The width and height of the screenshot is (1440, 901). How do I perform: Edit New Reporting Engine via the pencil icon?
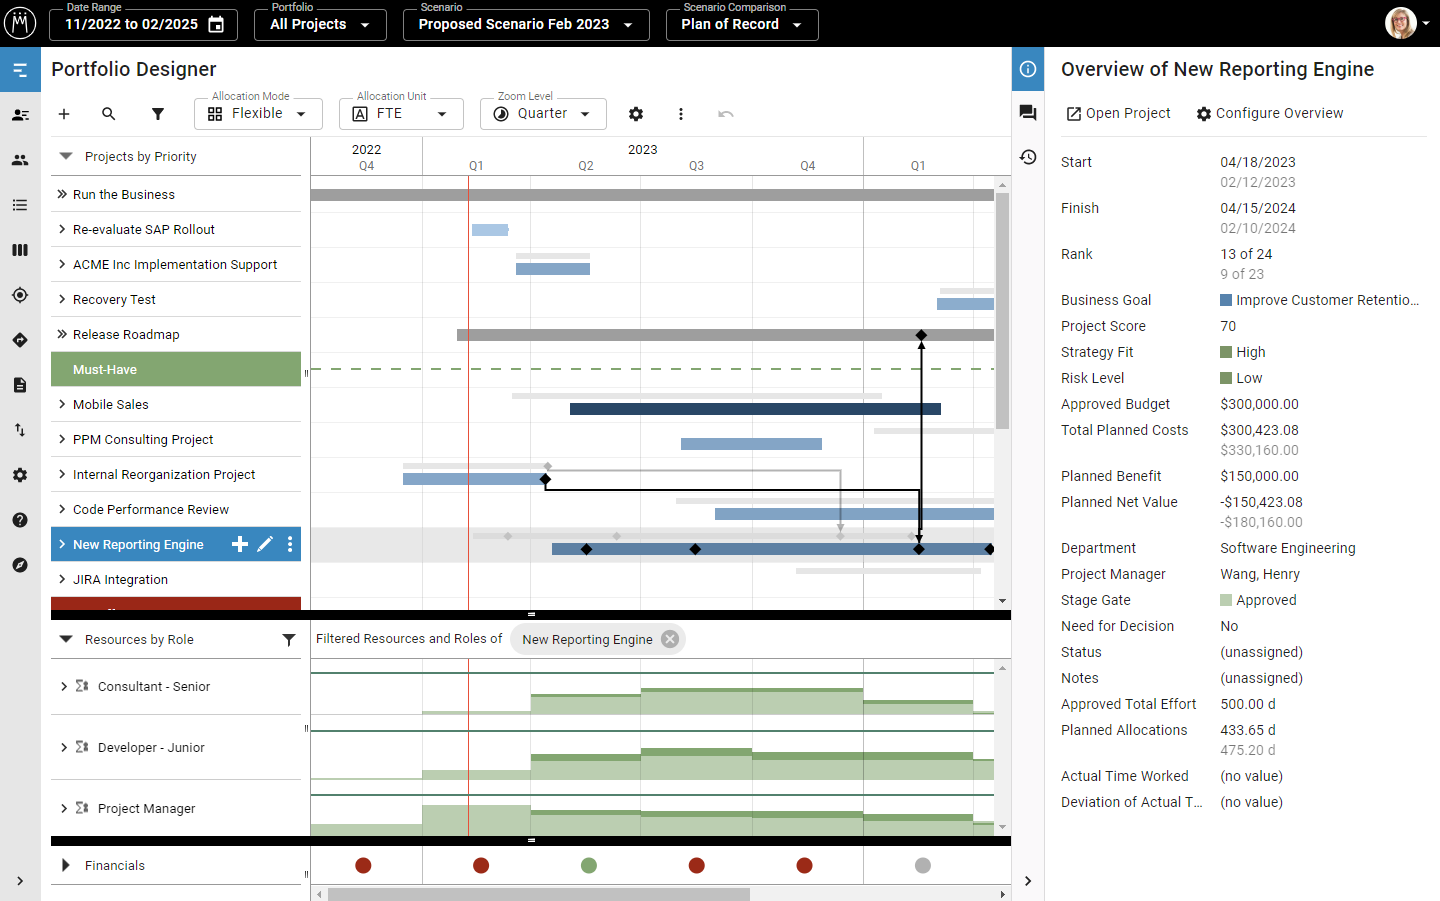pyautogui.click(x=264, y=544)
